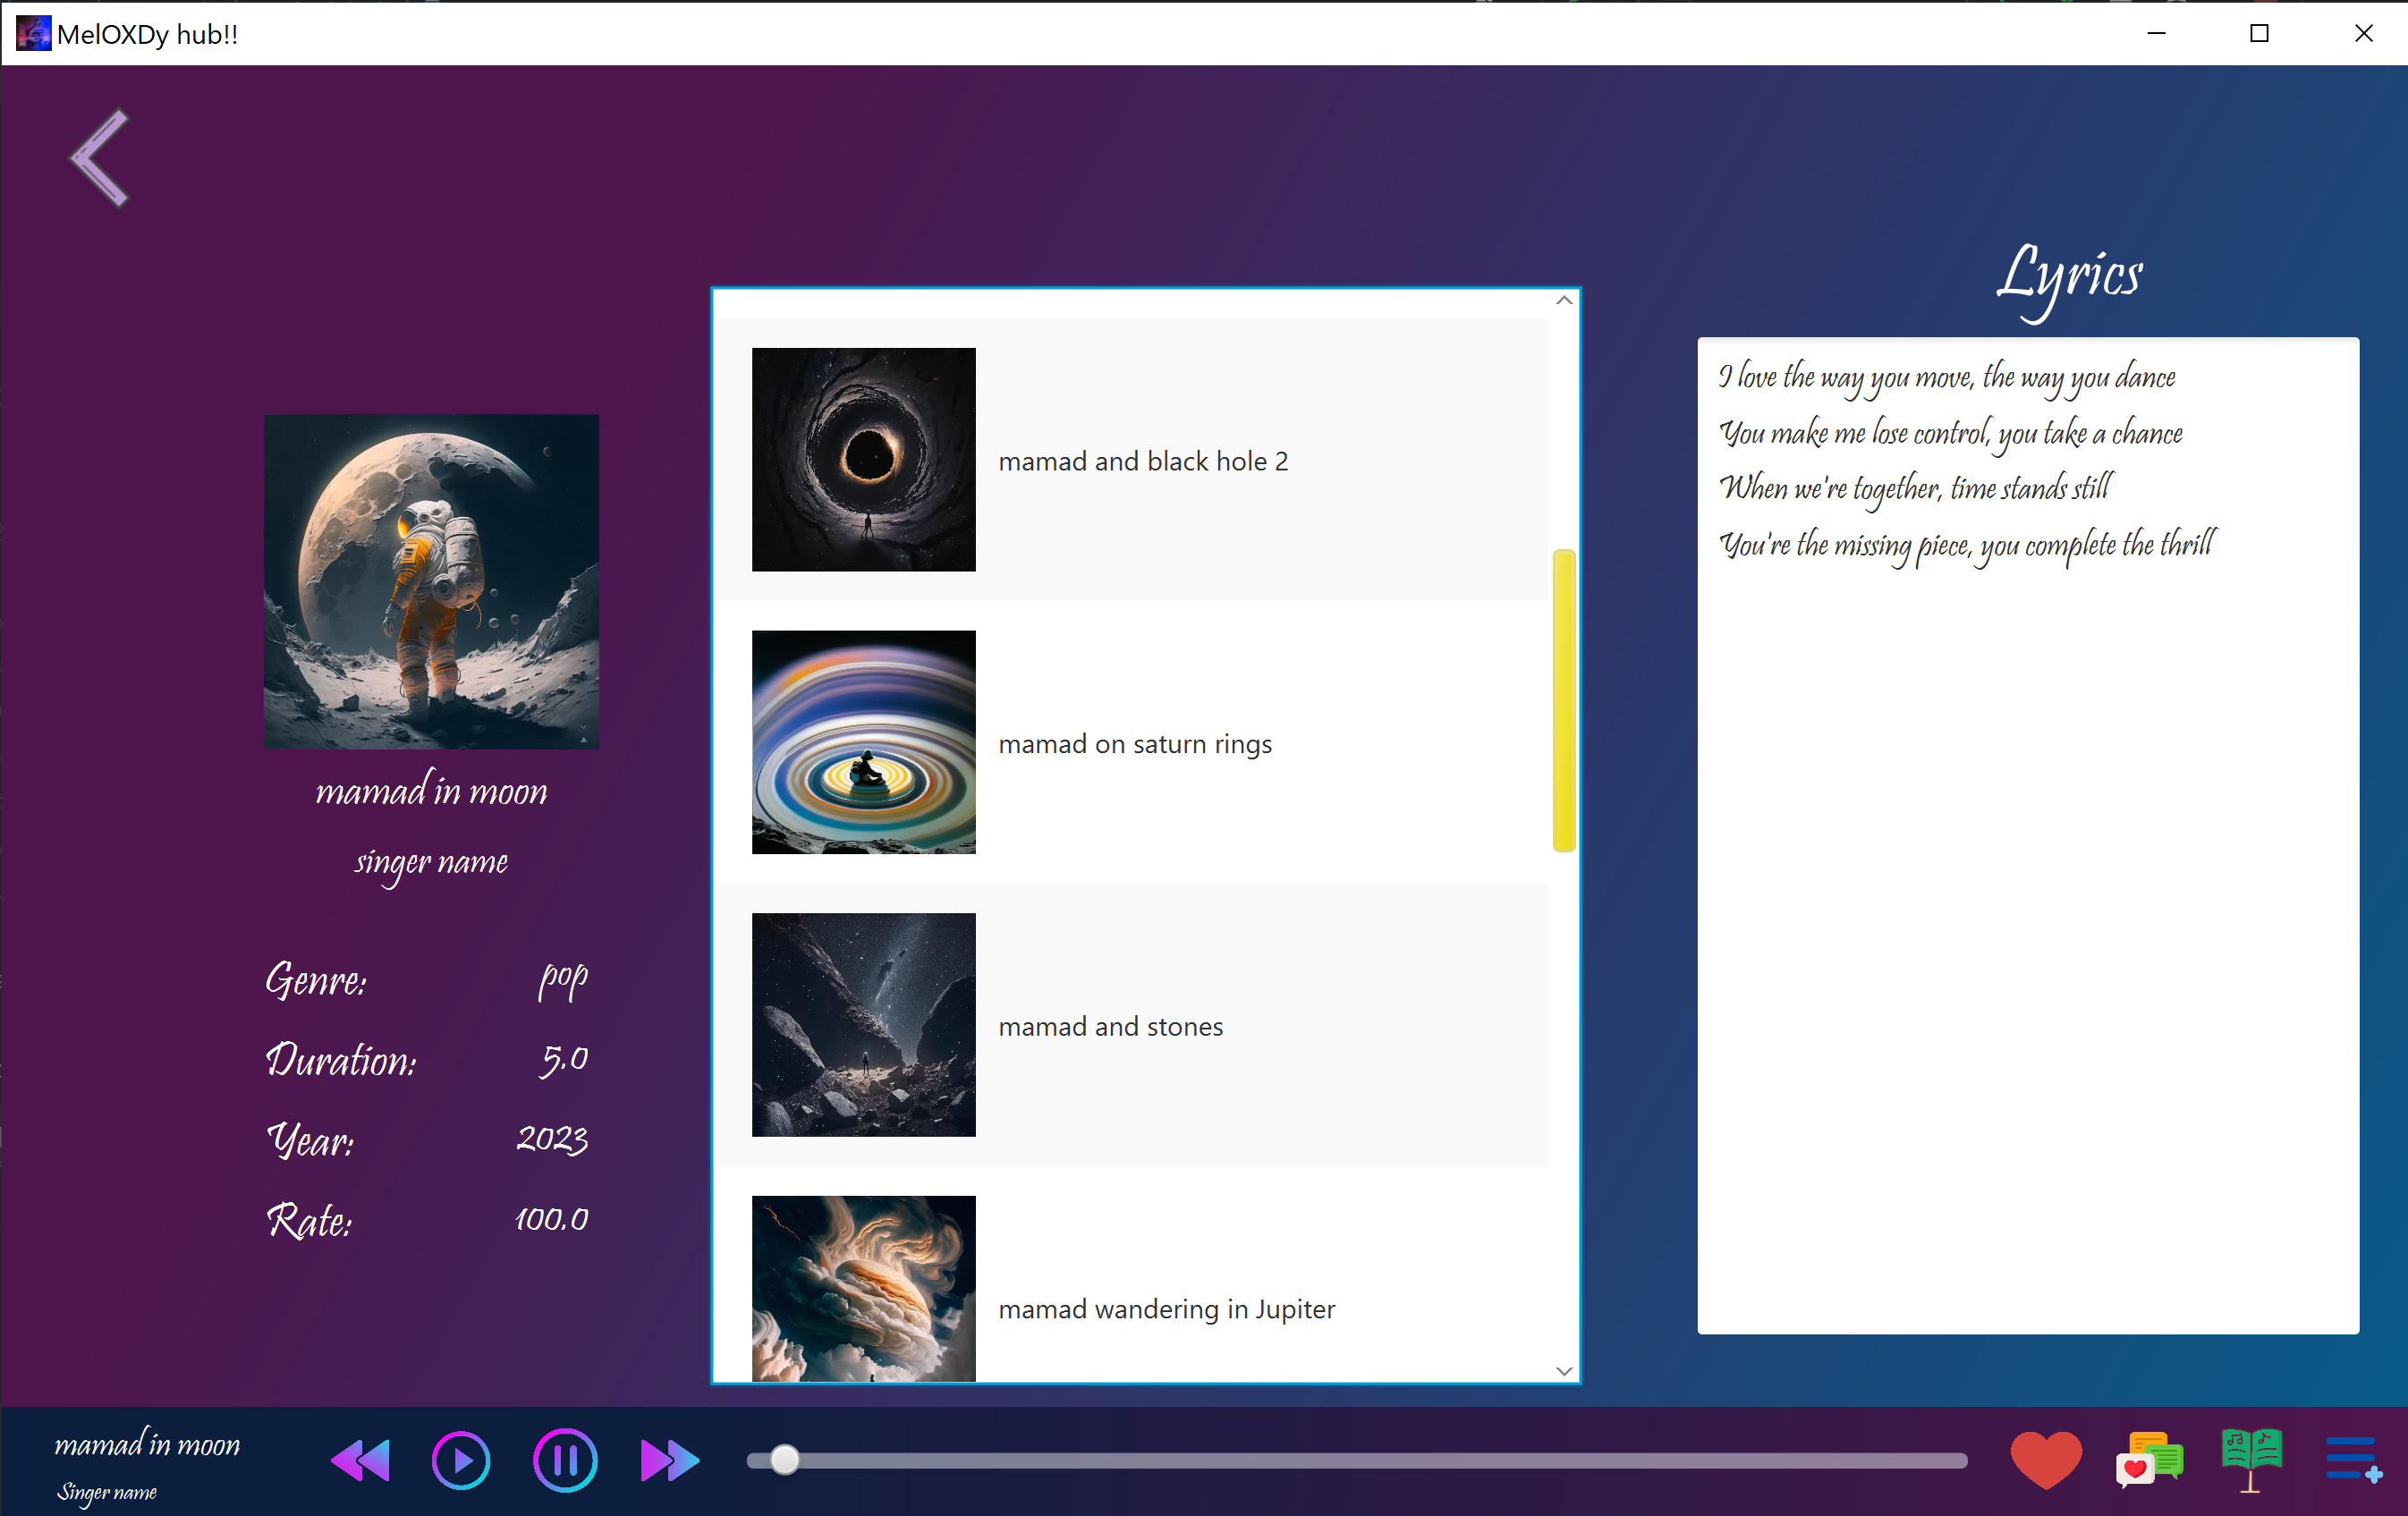Click inside the lyrics text area
Screen dimensions: 2408x1516
[x=2027, y=900]
